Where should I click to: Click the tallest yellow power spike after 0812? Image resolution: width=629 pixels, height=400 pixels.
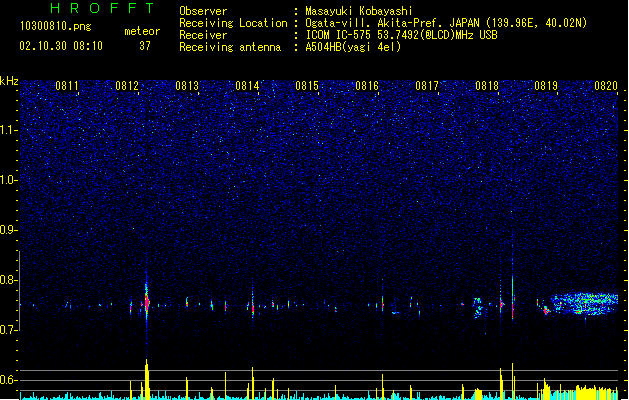click(146, 379)
